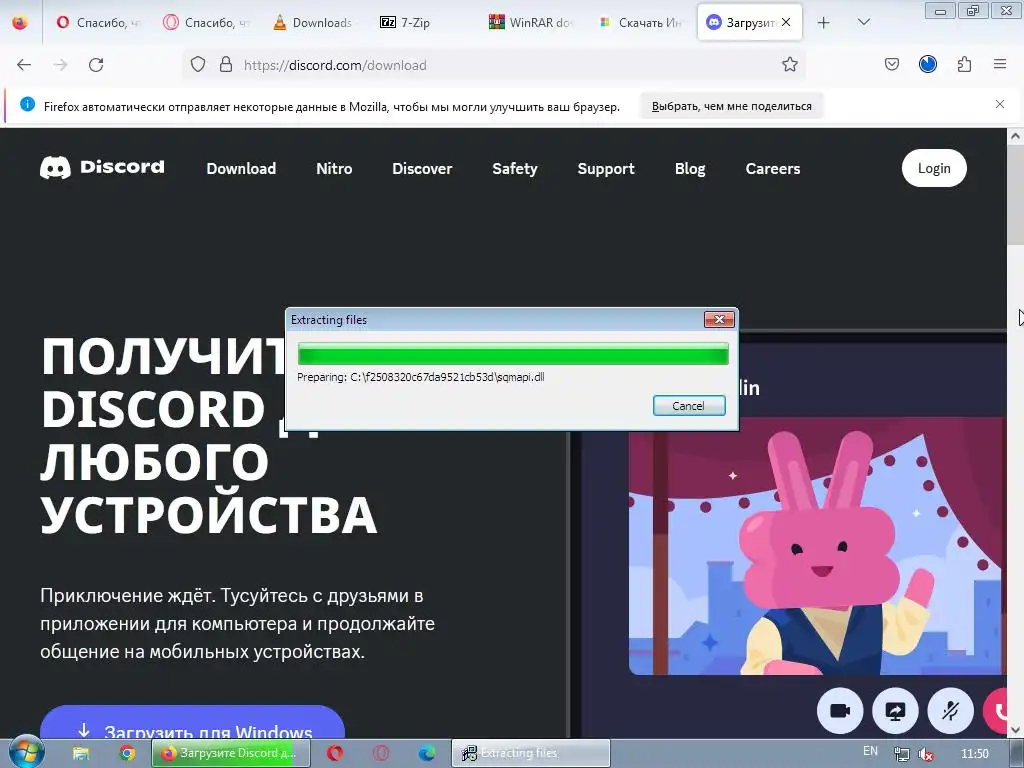Image resolution: width=1024 pixels, height=768 pixels.
Task: Bookmark this page with the star icon
Action: (790, 64)
